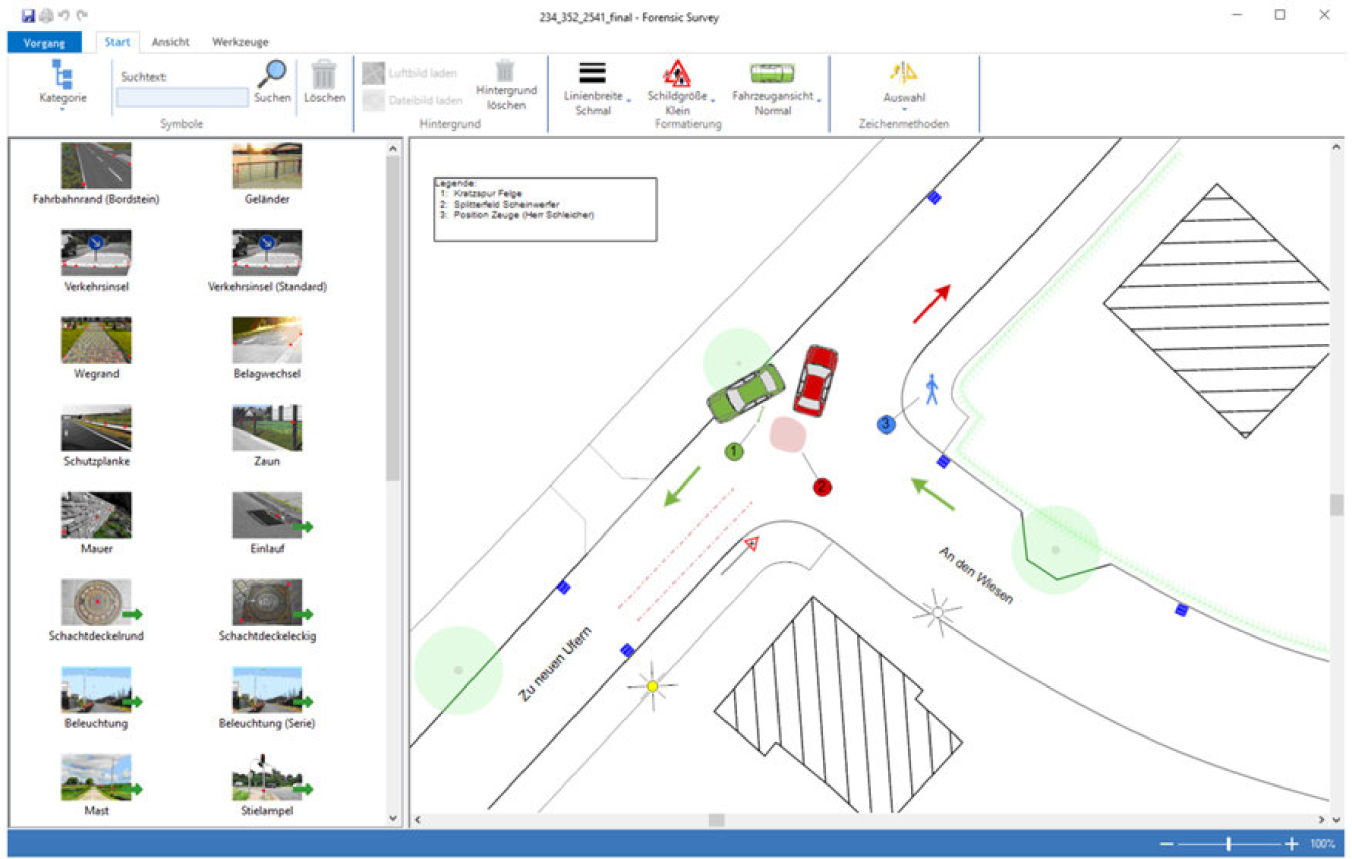Select the Mauer wall symbol
The height and width of the screenshot is (859, 1352).
coord(96,515)
